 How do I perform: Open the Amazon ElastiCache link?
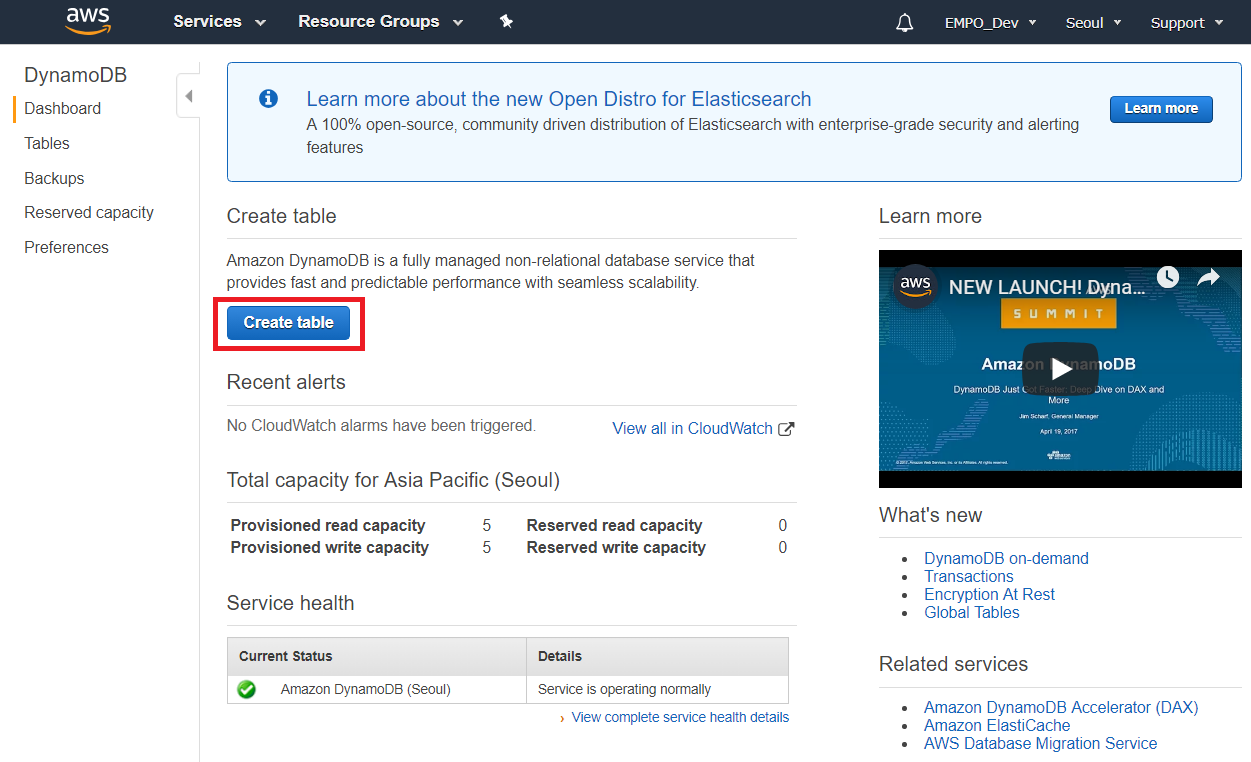997,725
